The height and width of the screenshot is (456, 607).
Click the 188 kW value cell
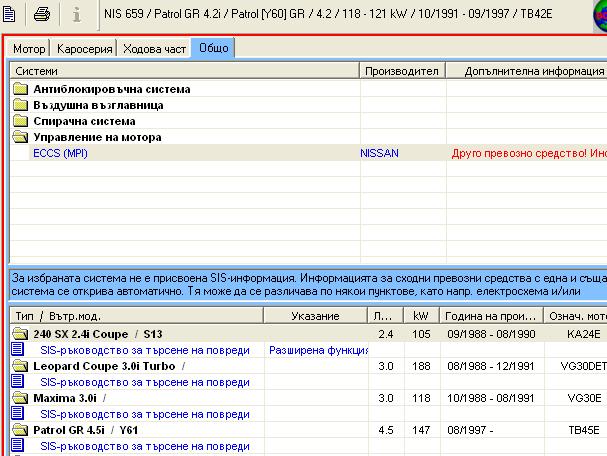tap(421, 366)
